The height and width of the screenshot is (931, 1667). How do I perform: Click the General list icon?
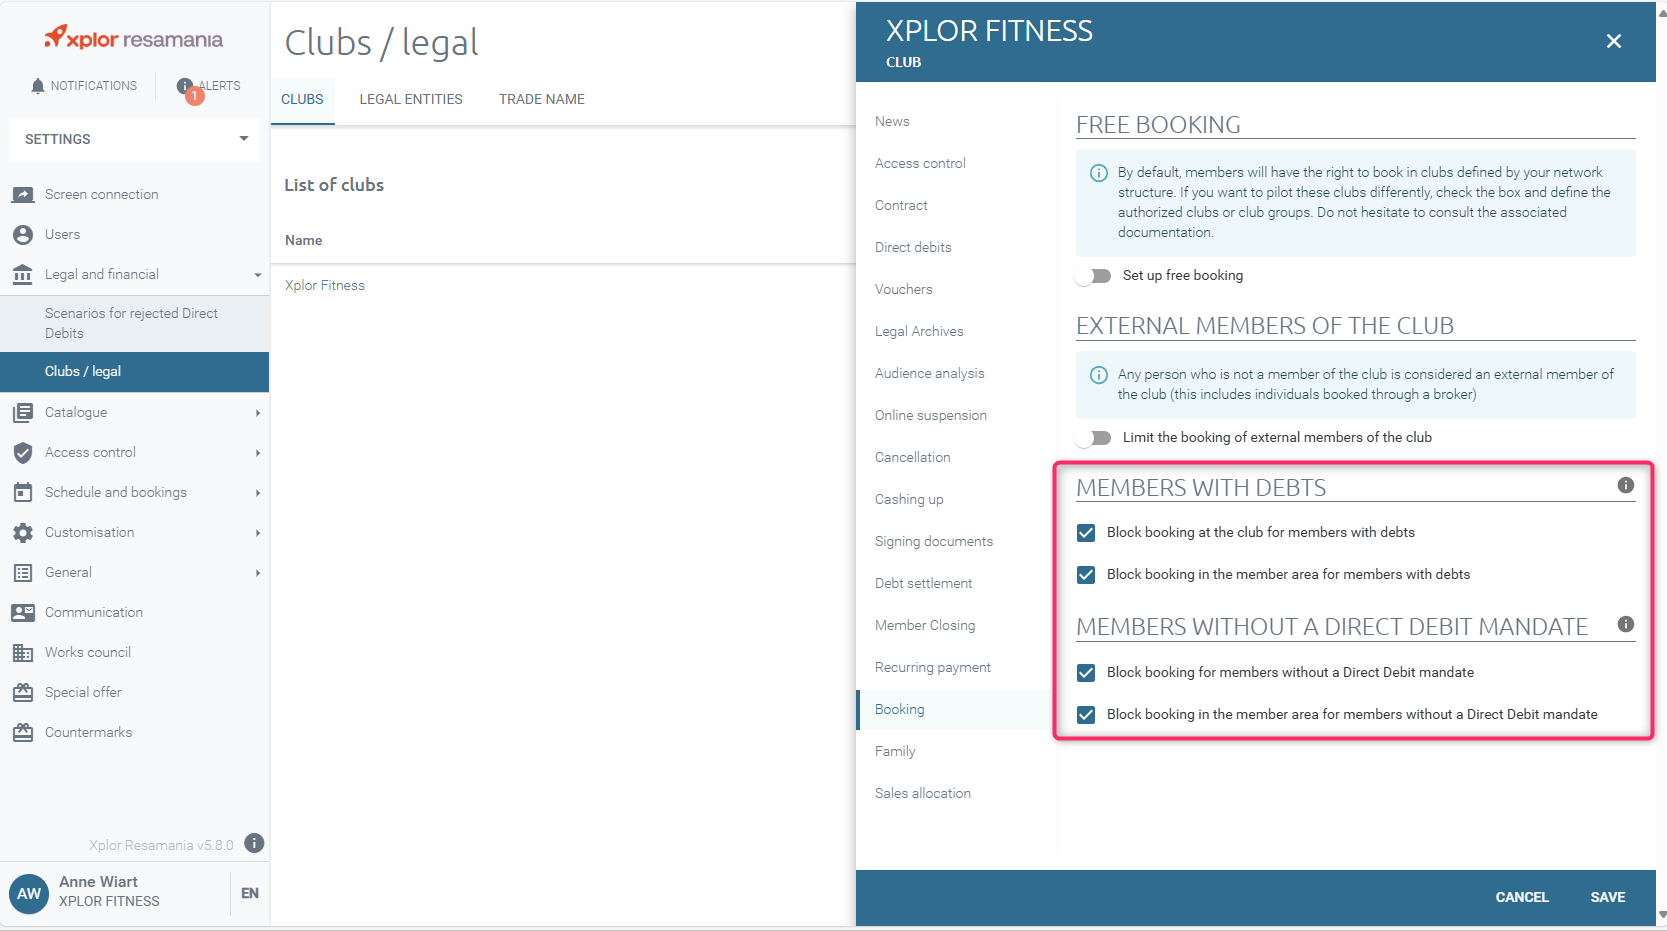pos(23,572)
